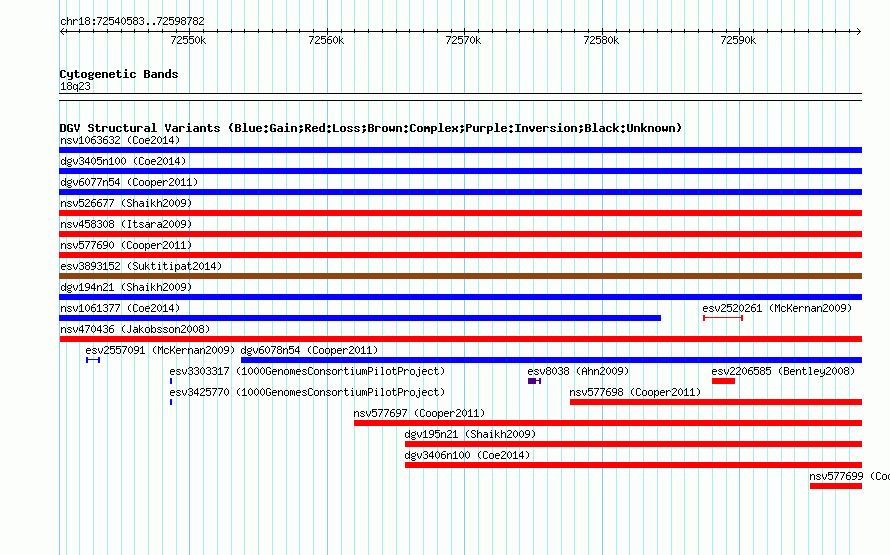Click the red bar under nsv577698
Image resolution: width=890 pixels, height=555 pixels.
(716, 402)
